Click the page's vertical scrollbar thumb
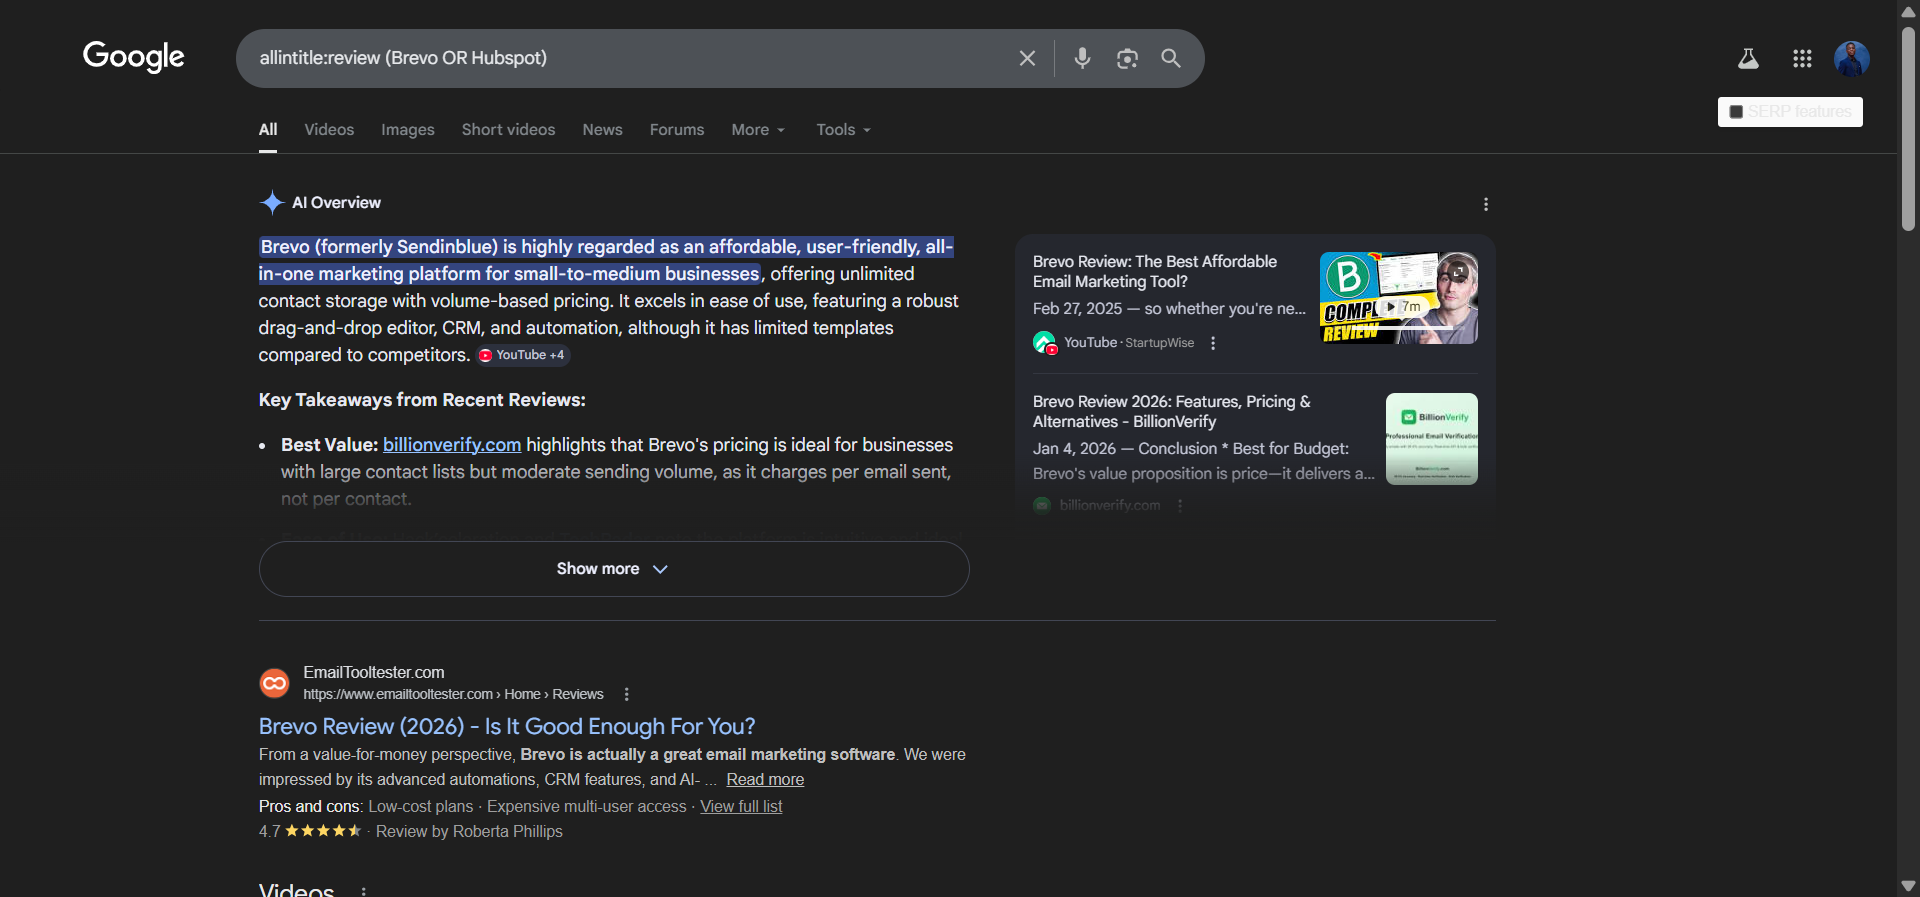This screenshot has width=1920, height=897. (1908, 130)
